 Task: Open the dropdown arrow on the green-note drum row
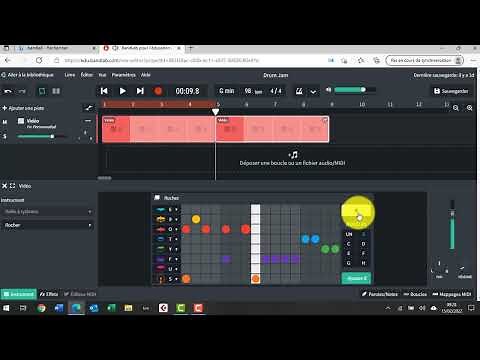(x=177, y=249)
